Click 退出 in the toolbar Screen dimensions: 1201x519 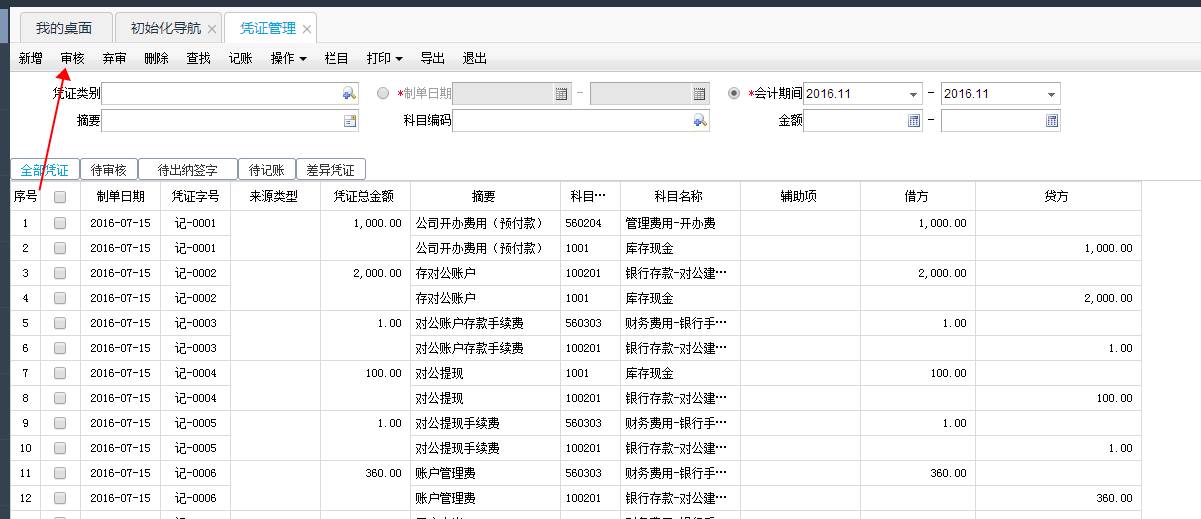coord(475,59)
